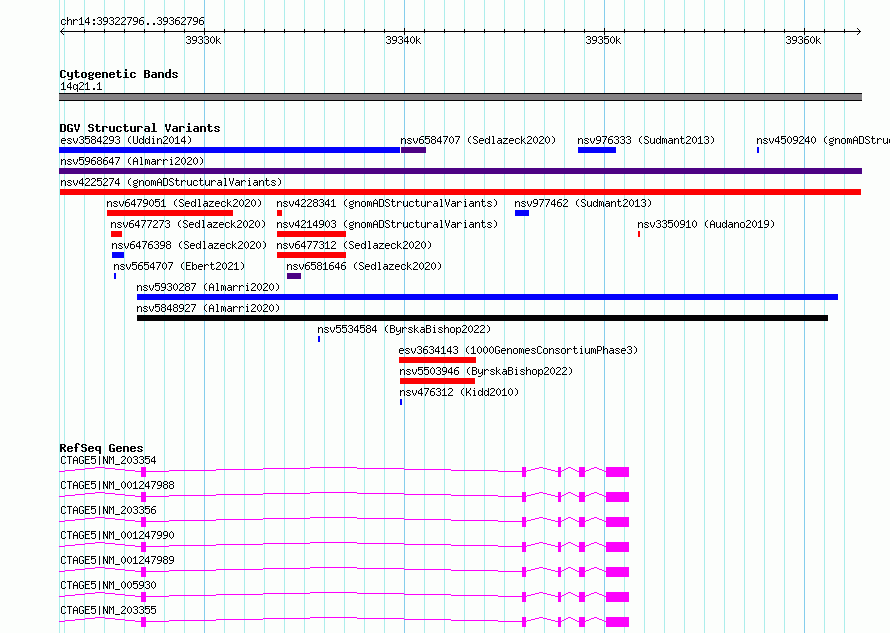Open nsv6477312 (Sedlazeck2020) label
Screen dimensions: 890x633
tap(354, 245)
